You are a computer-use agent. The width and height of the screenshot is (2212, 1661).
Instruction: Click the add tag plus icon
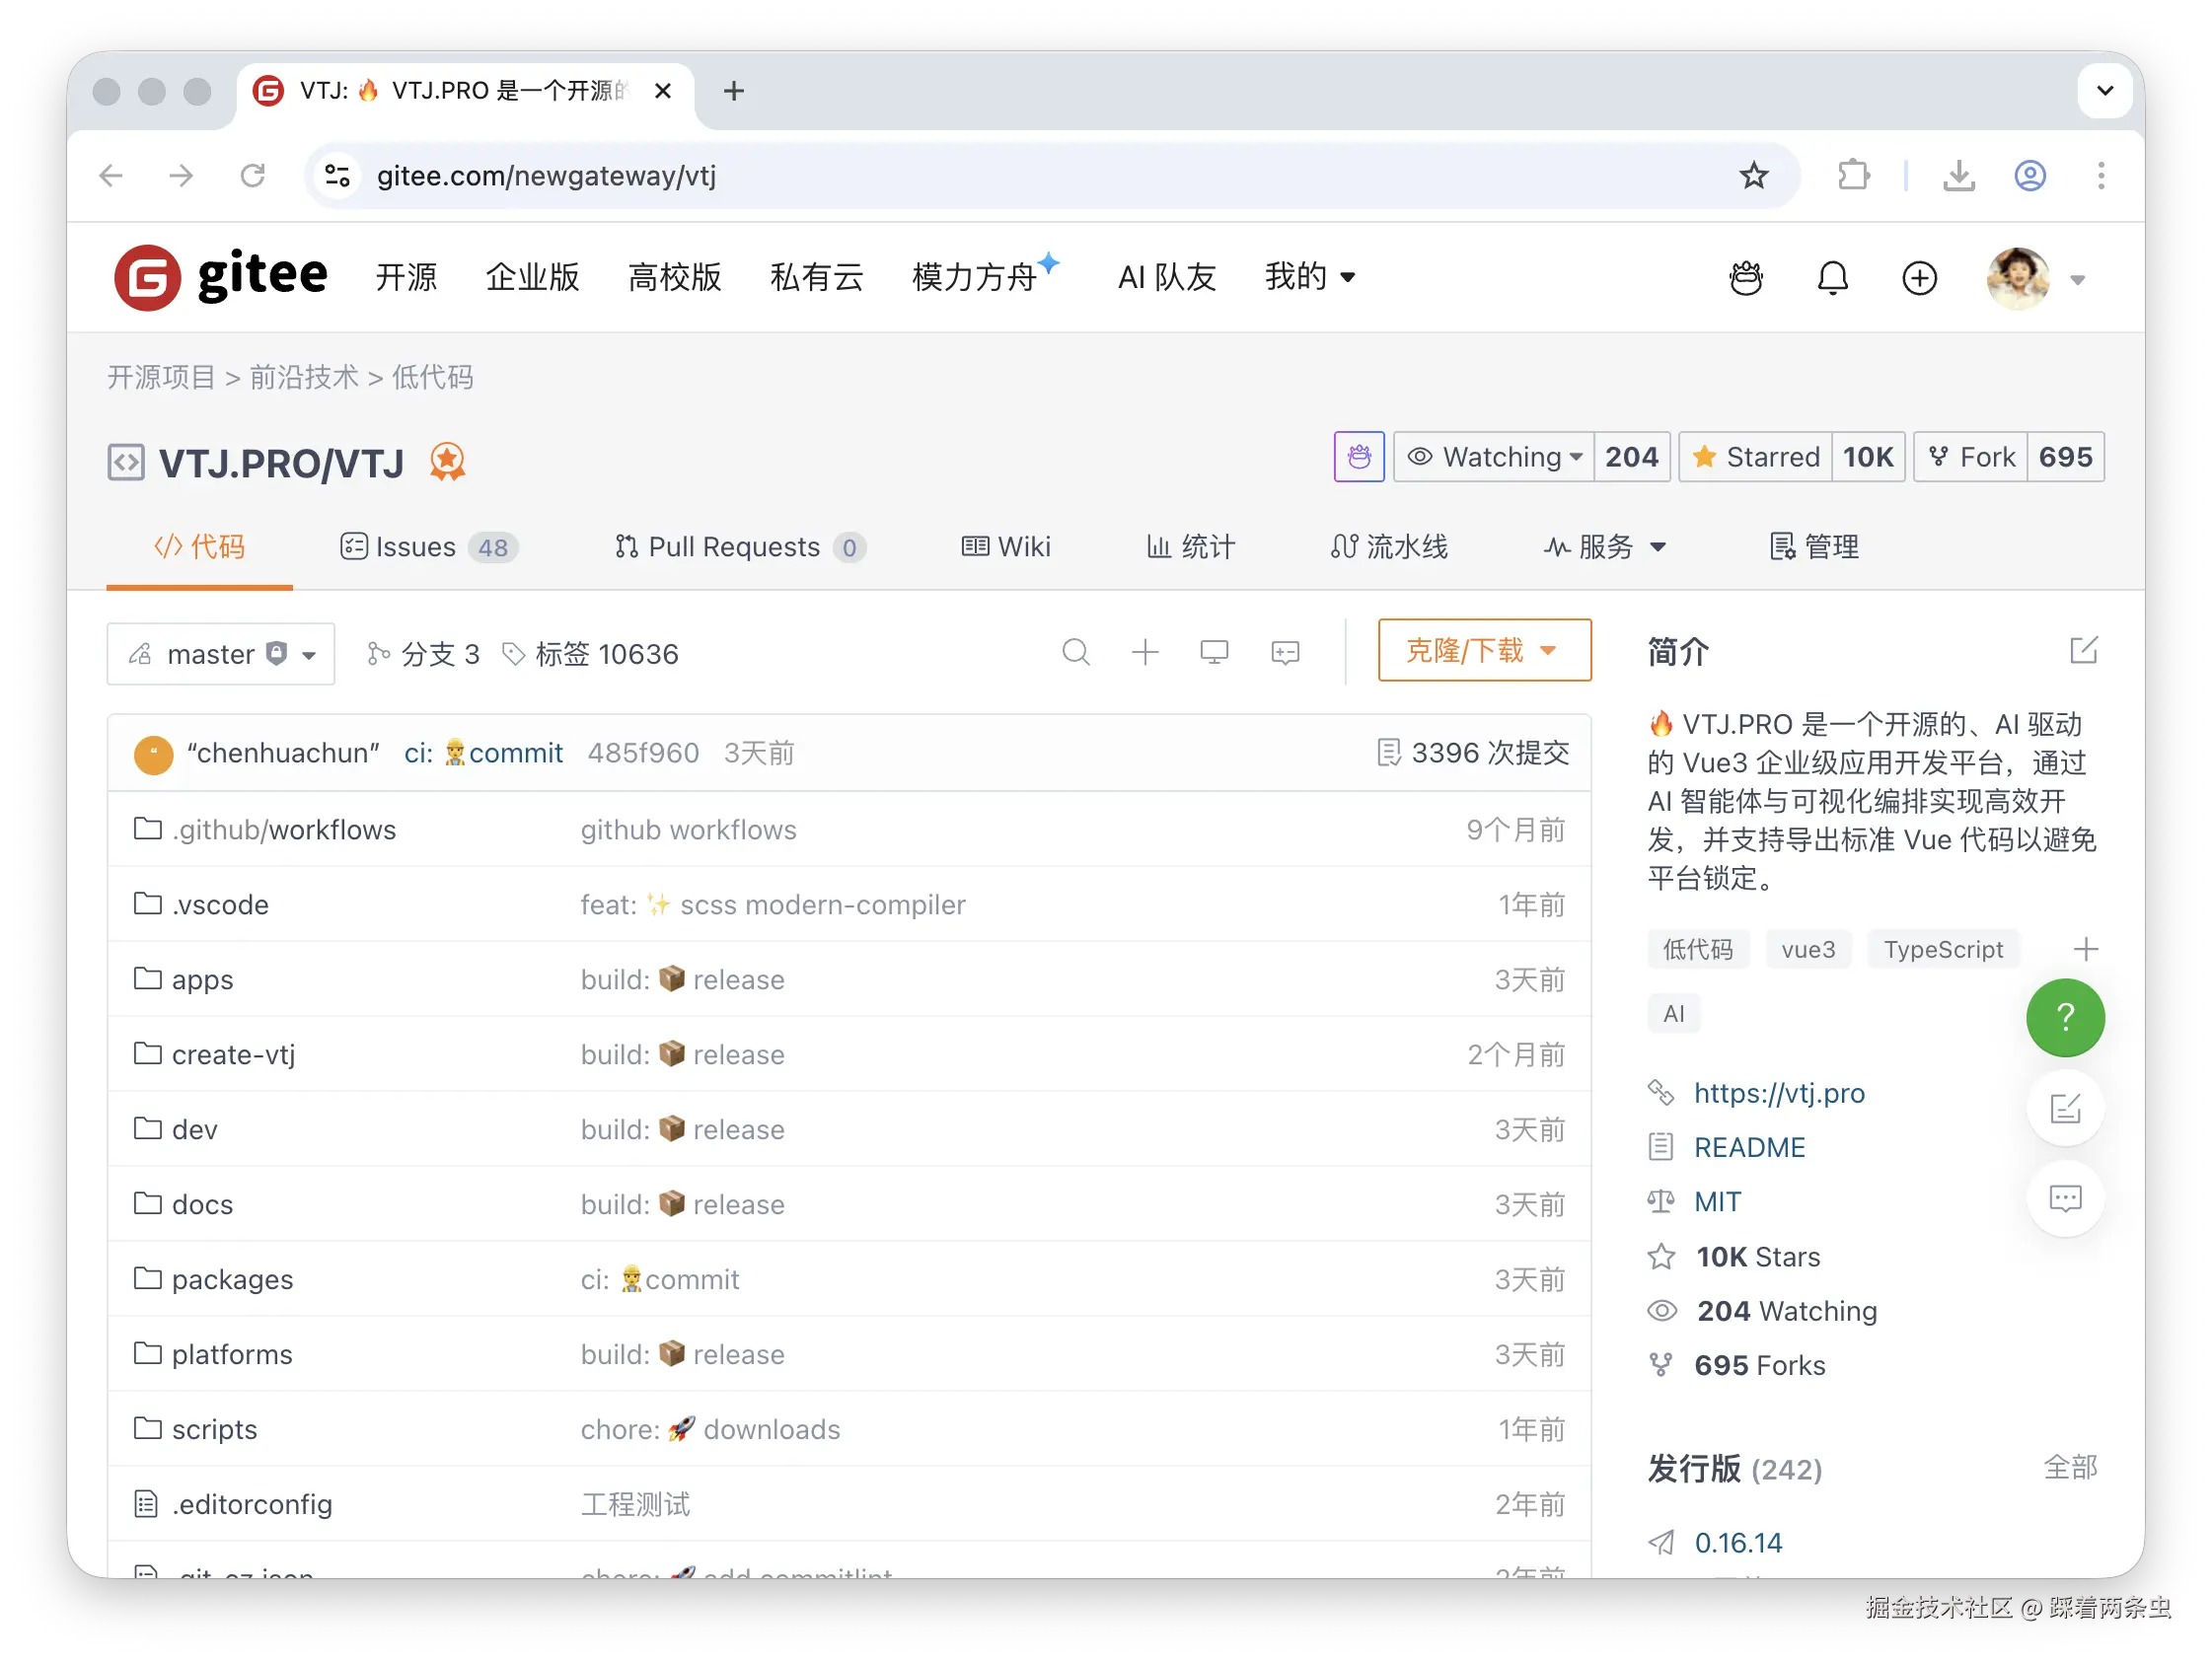click(x=2085, y=949)
